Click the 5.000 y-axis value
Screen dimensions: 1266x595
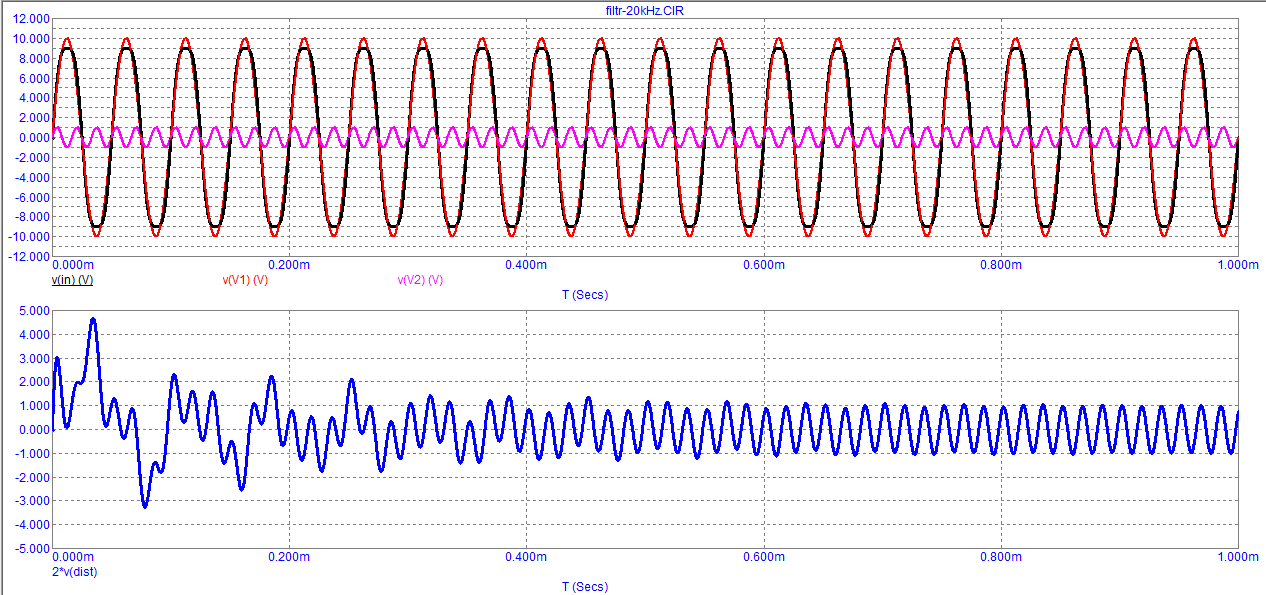[x=34, y=311]
